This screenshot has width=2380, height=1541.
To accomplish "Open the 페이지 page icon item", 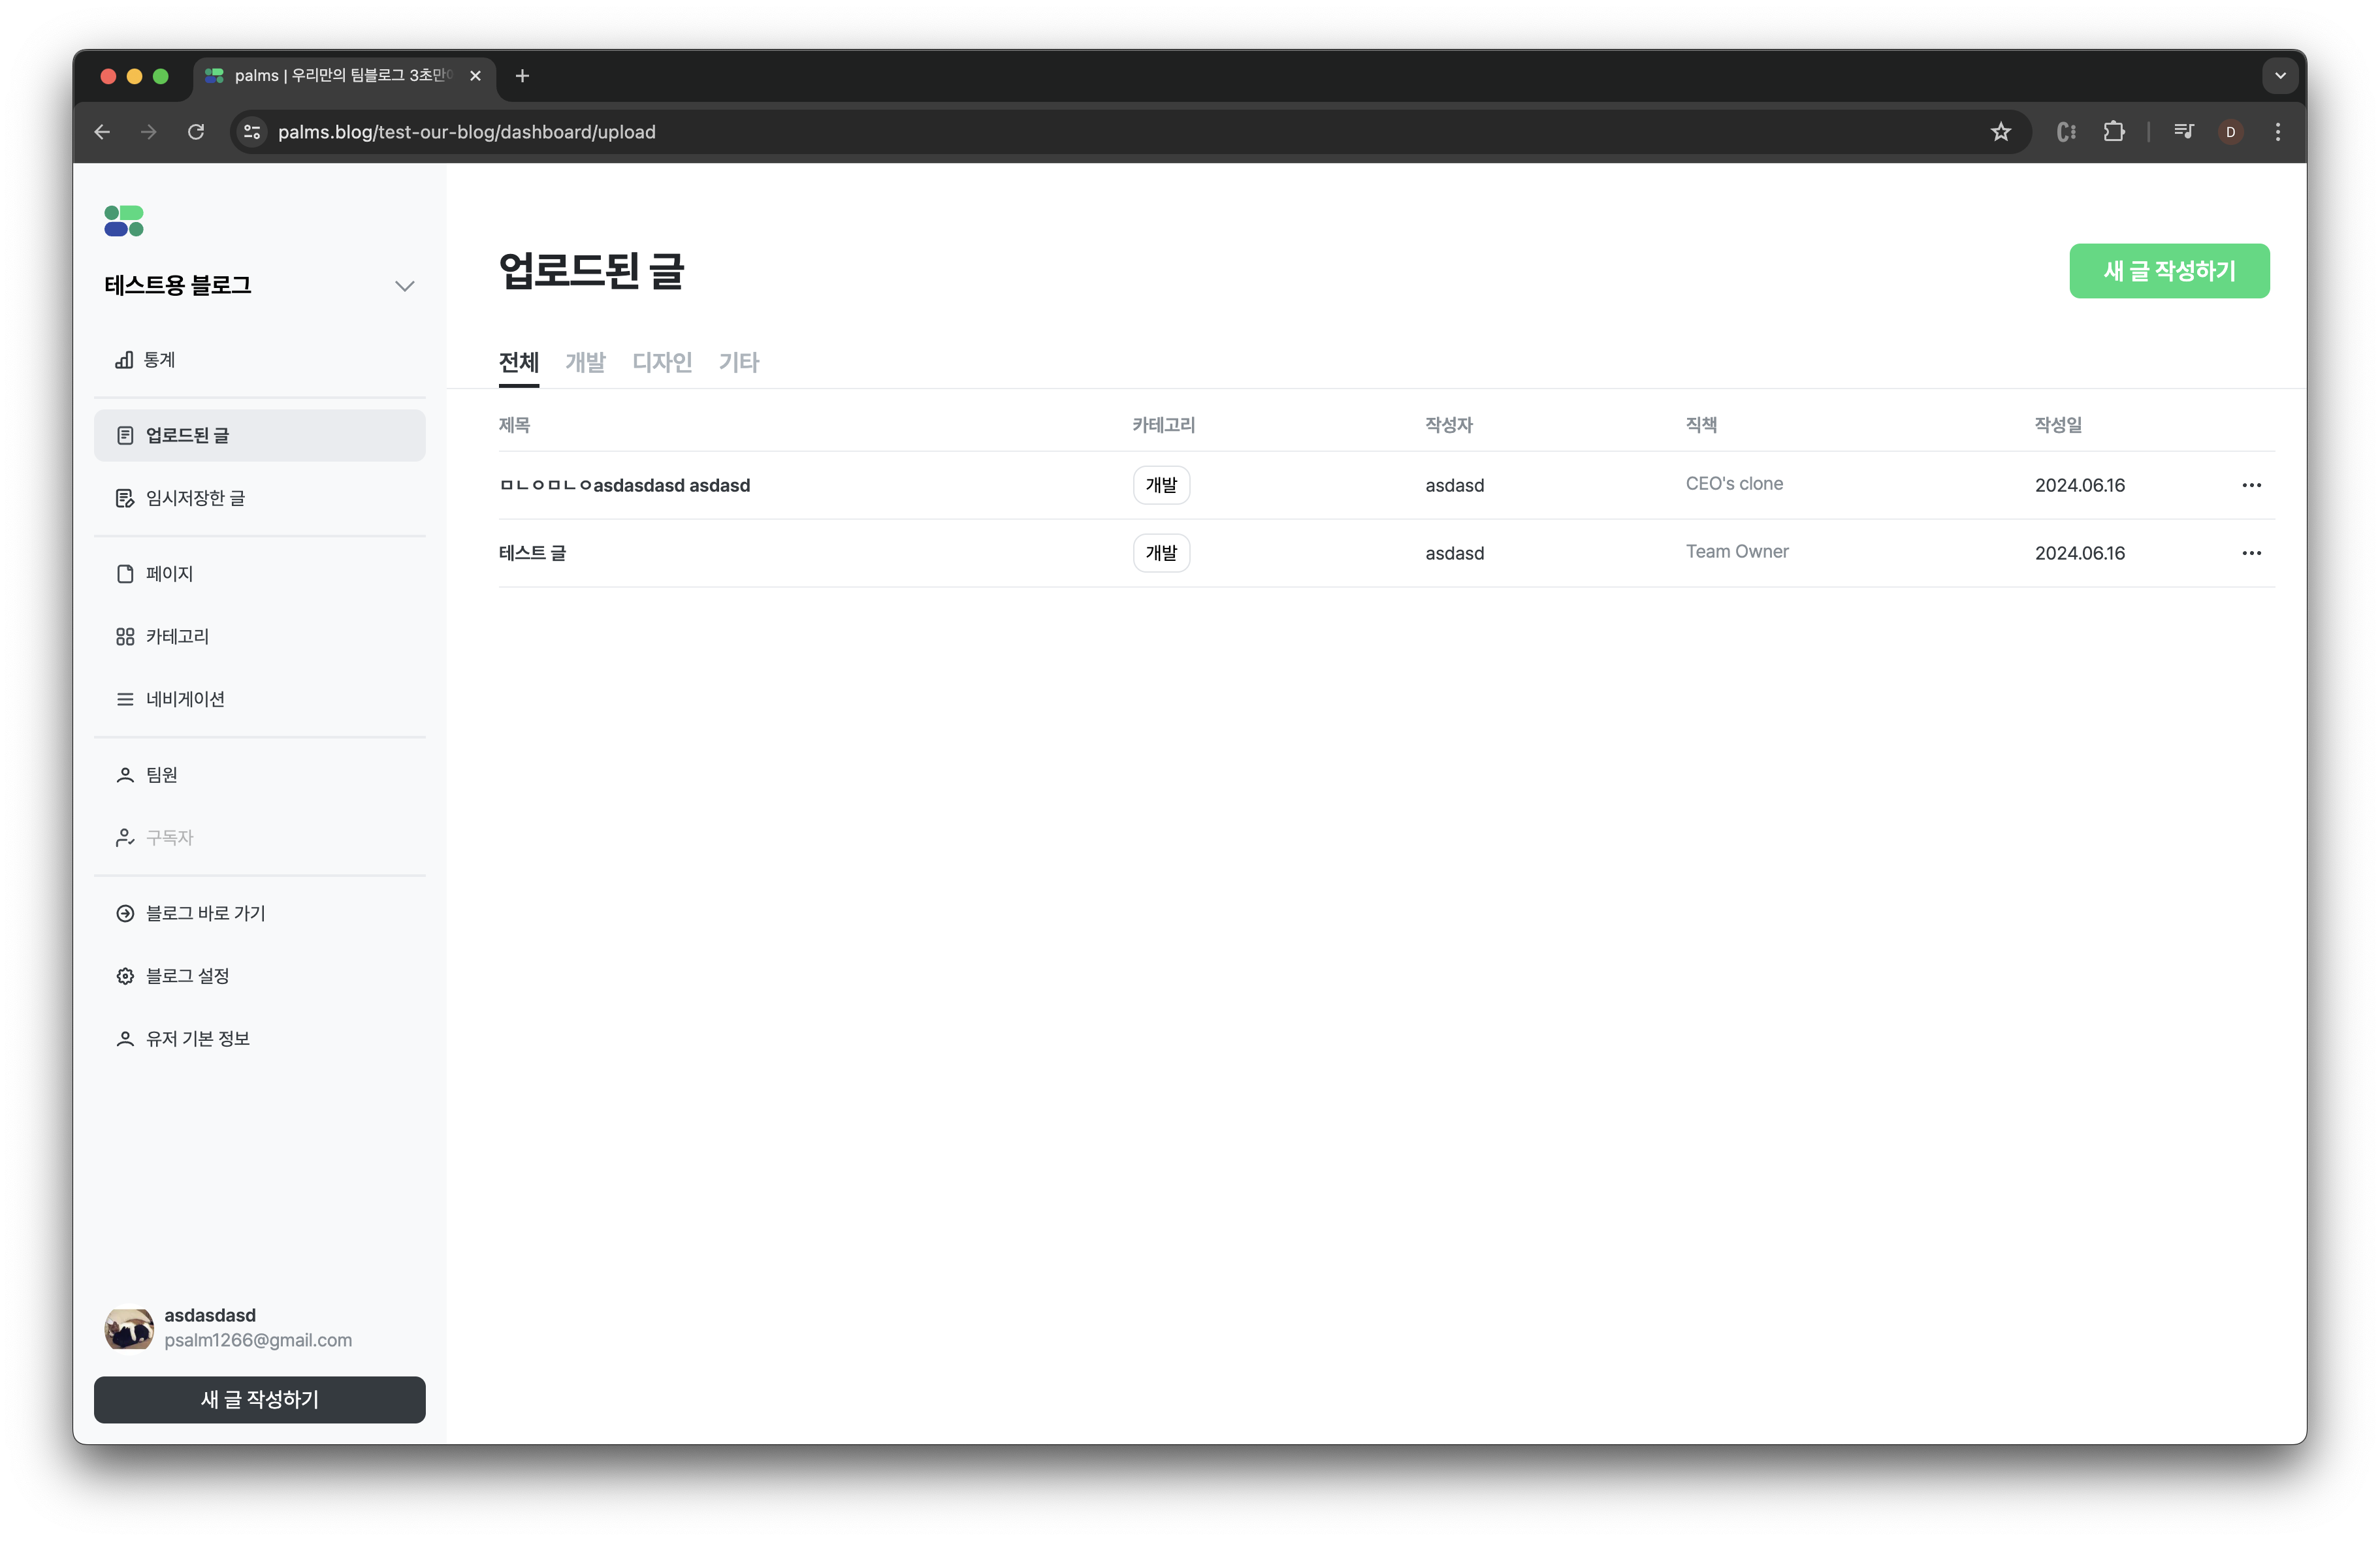I will [125, 574].
